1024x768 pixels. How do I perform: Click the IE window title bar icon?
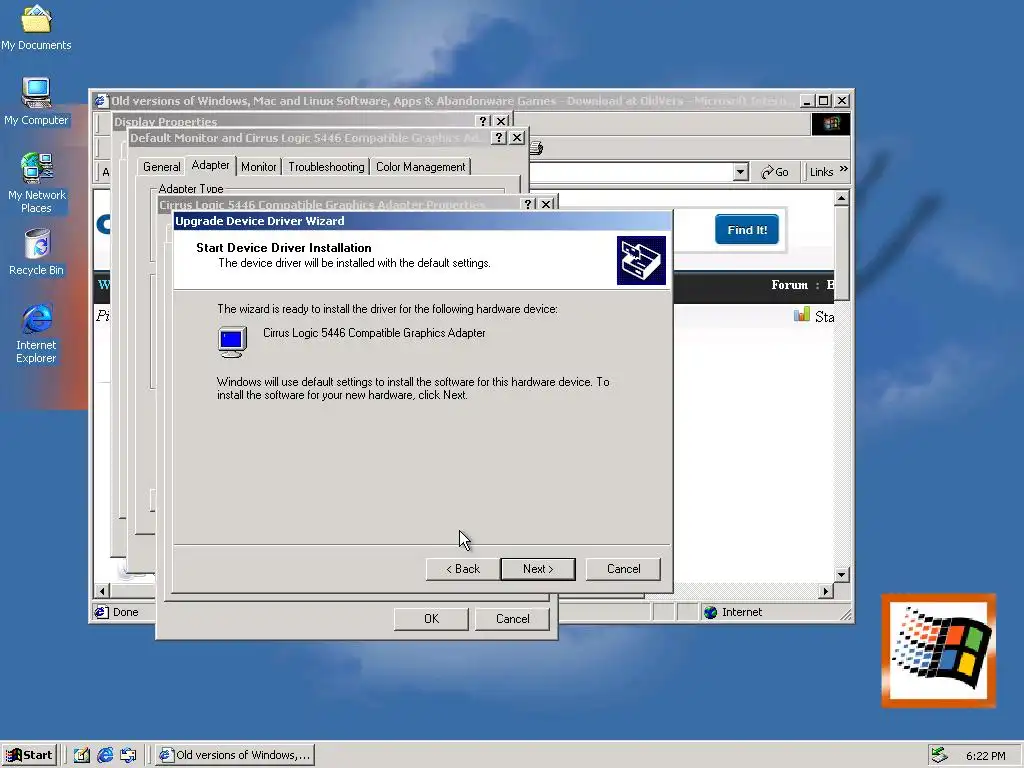[x=101, y=101]
